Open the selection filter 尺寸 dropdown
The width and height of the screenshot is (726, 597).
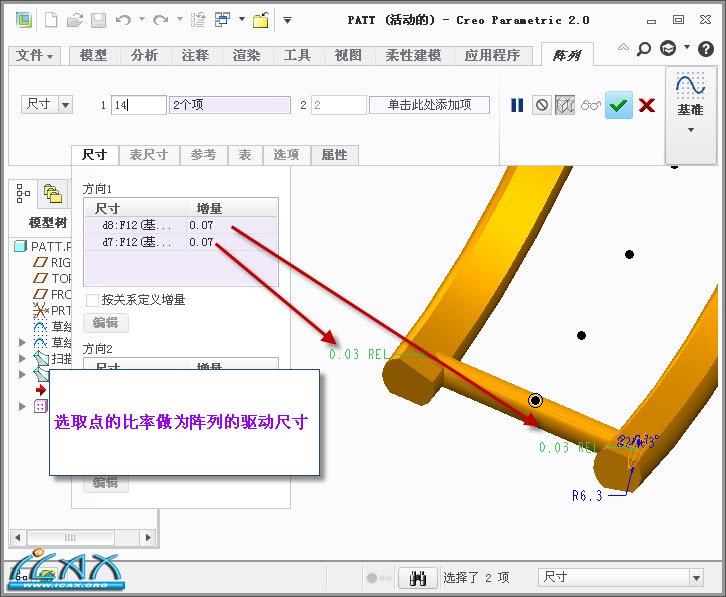click(x=696, y=578)
